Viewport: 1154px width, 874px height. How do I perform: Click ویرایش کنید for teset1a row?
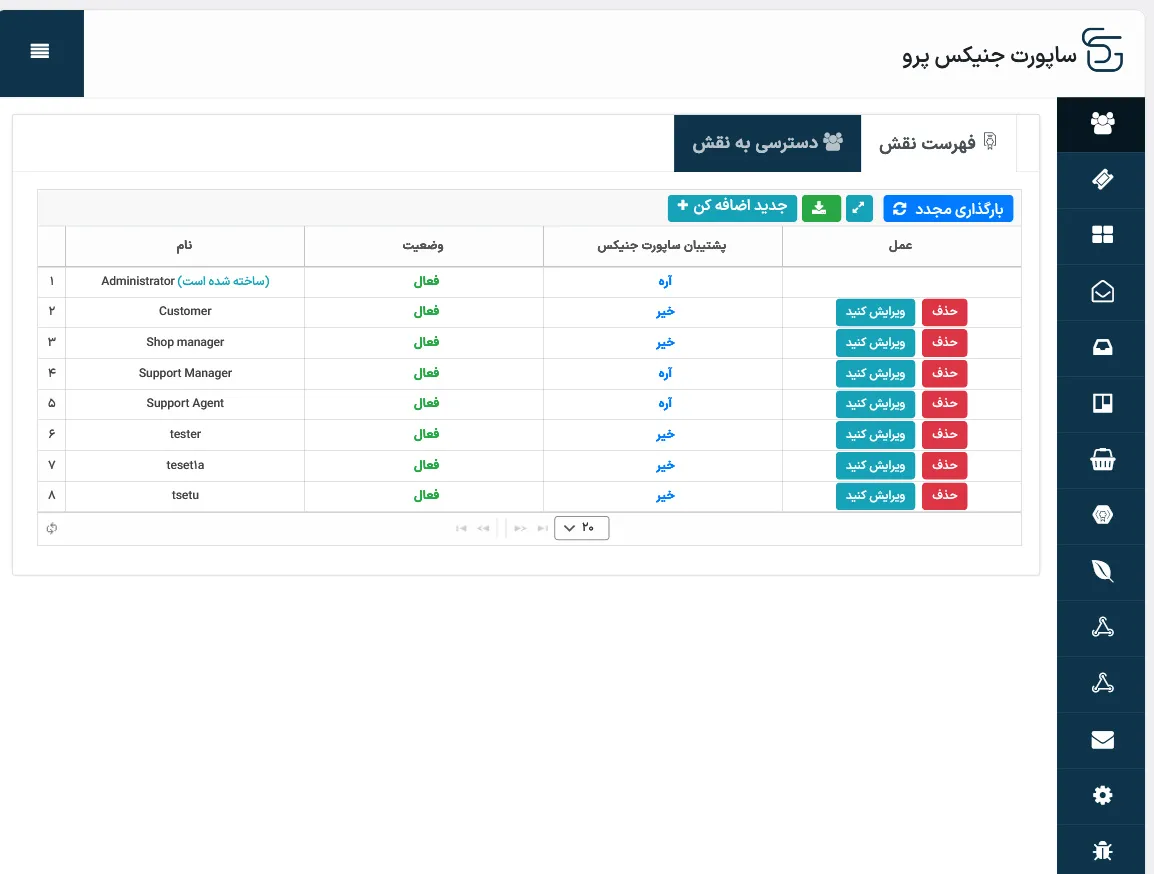pos(875,465)
